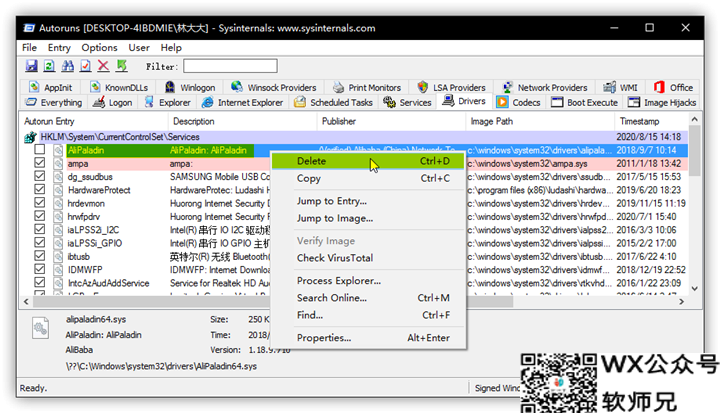Click the Timestamp column header

click(x=651, y=121)
